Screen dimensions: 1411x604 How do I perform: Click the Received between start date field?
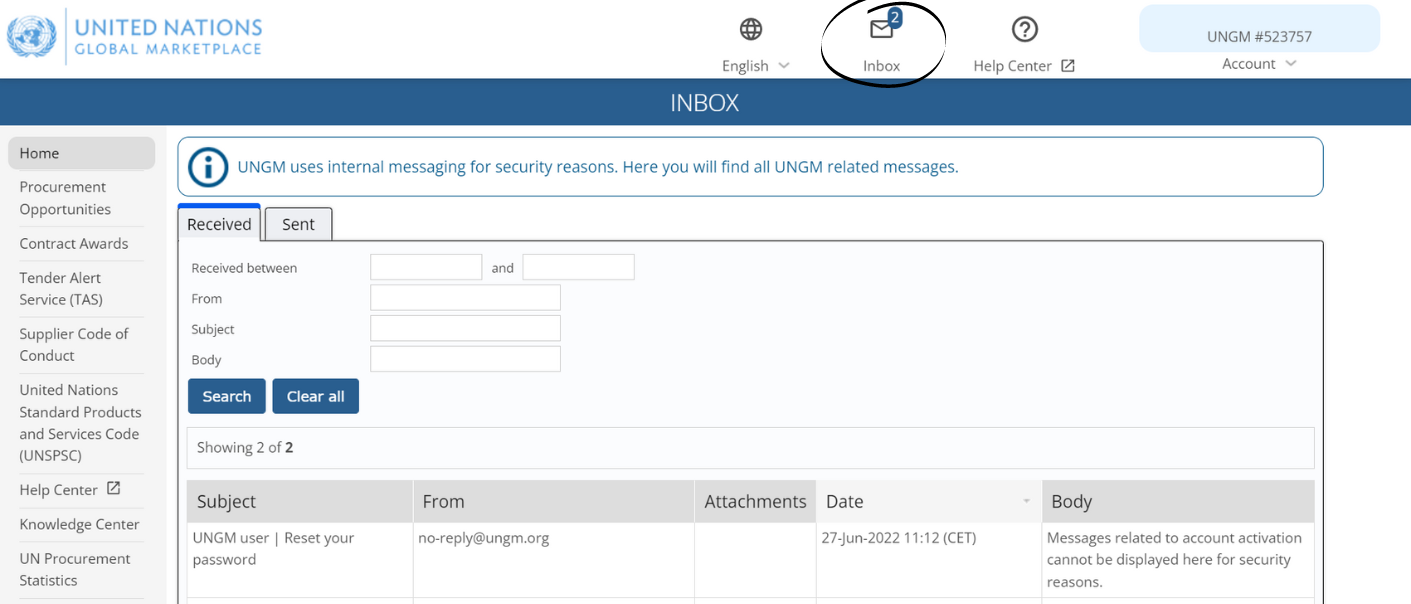426,267
